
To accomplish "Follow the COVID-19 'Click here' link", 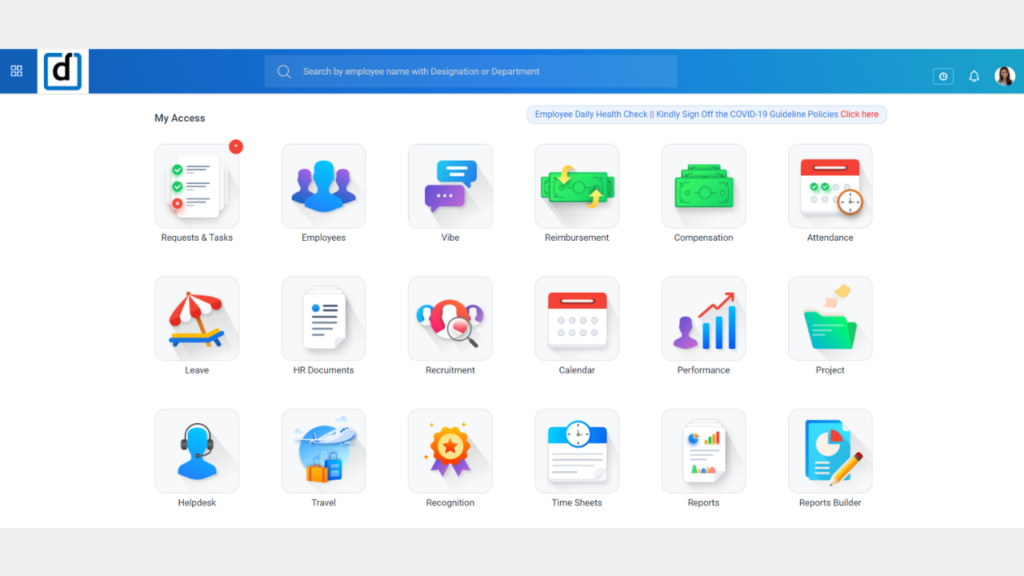I will click(x=859, y=115).
